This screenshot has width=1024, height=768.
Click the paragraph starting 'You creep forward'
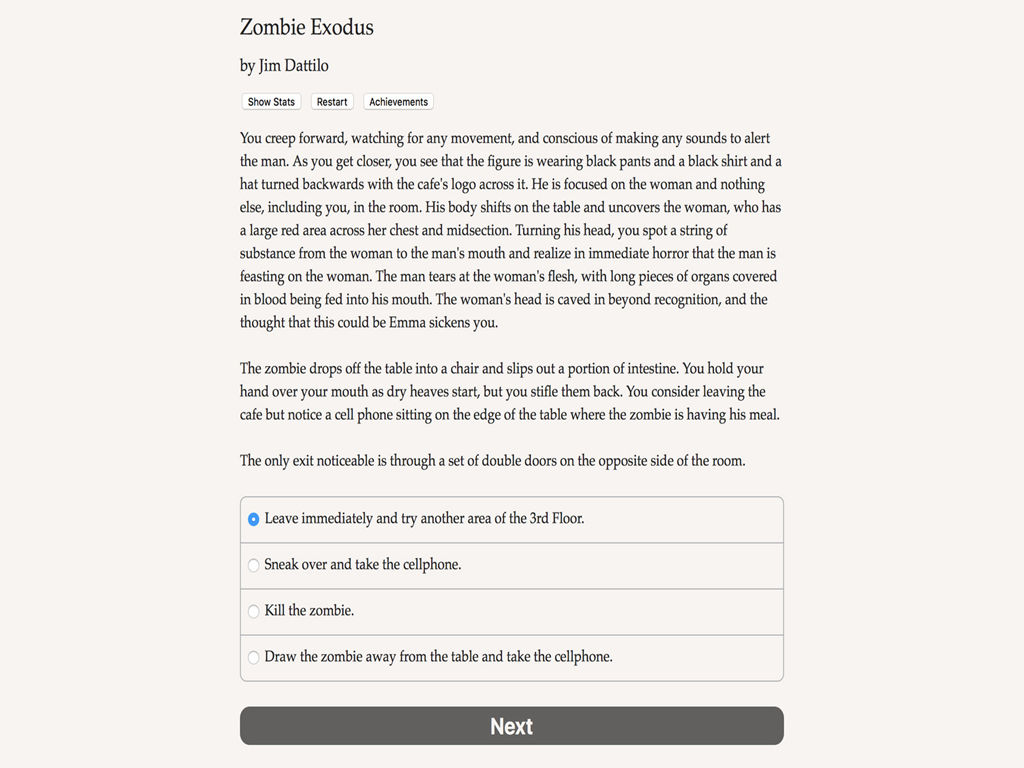click(x=511, y=230)
